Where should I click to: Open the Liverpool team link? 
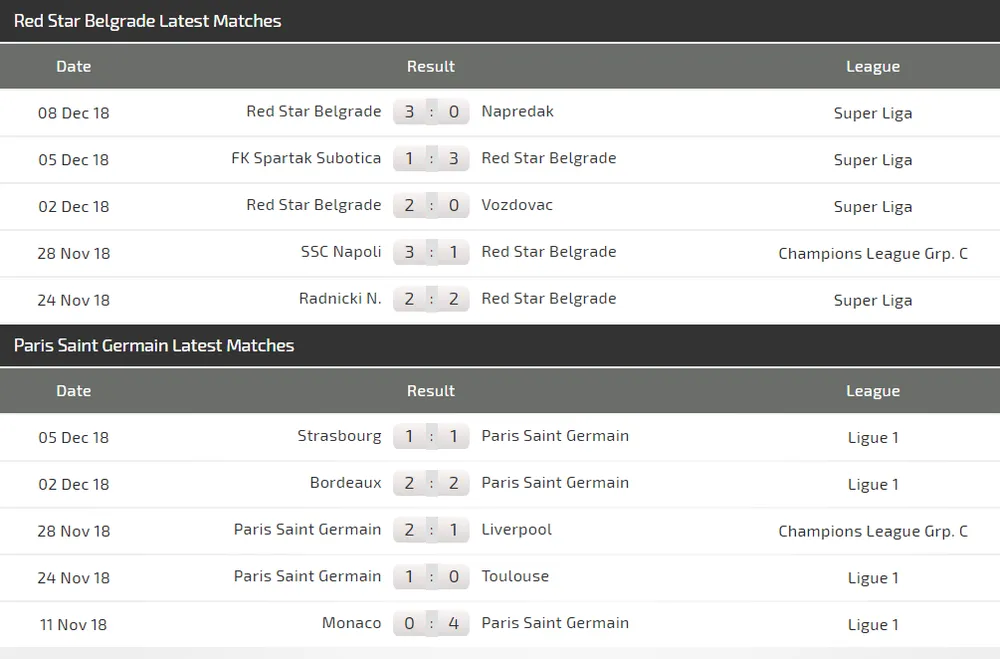[516, 529]
